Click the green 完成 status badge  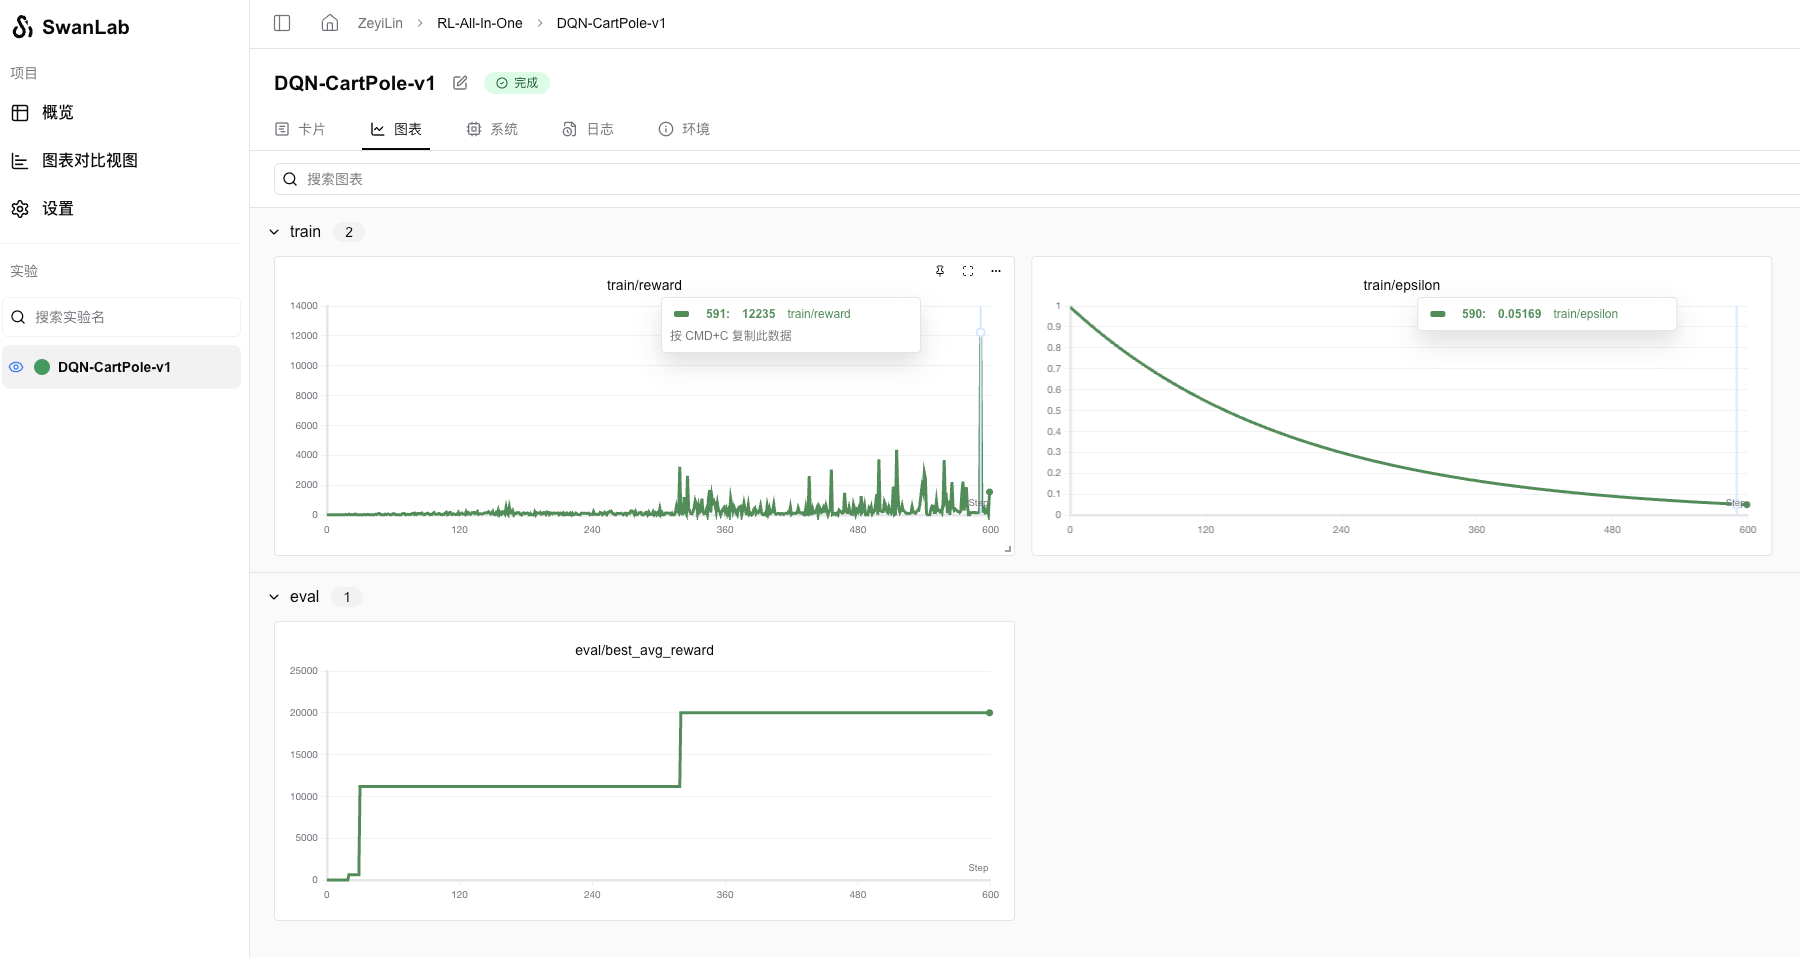point(517,83)
